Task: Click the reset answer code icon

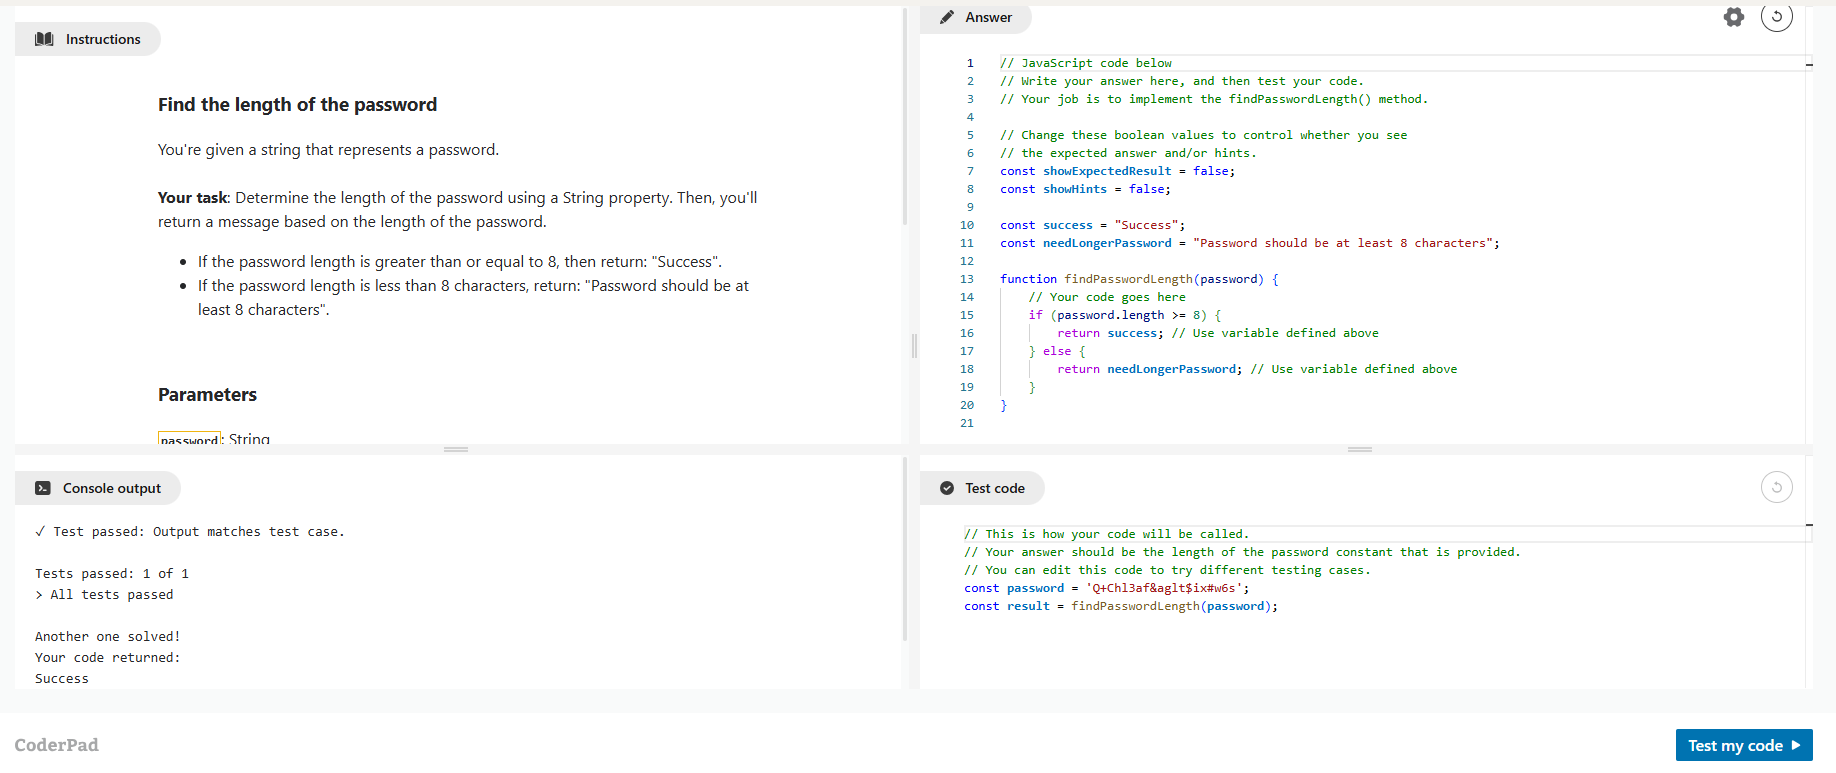Action: click(x=1776, y=17)
